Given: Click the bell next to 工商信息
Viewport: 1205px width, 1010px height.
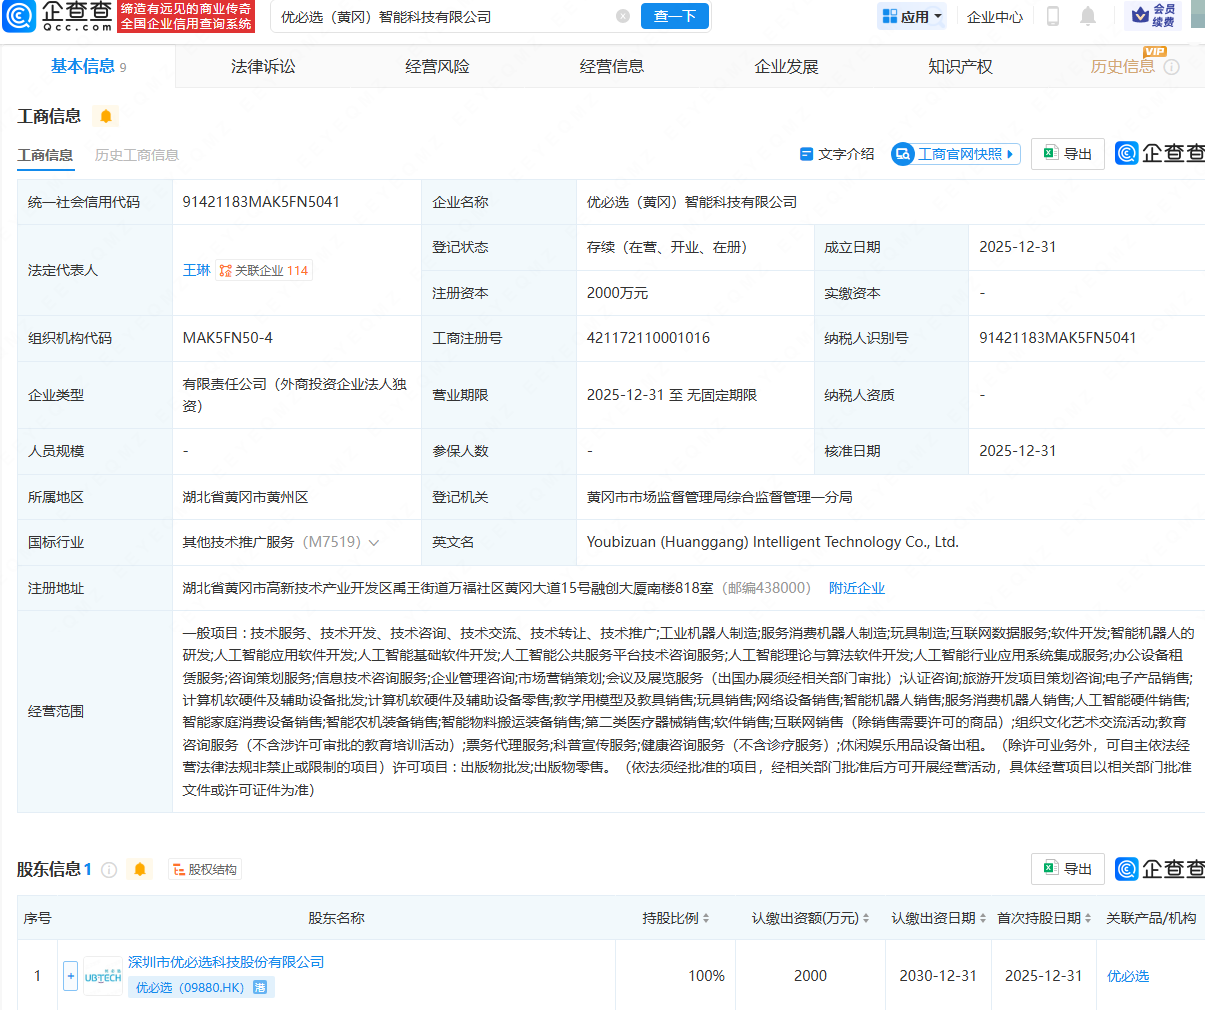Looking at the screenshot, I should pyautogui.click(x=106, y=116).
